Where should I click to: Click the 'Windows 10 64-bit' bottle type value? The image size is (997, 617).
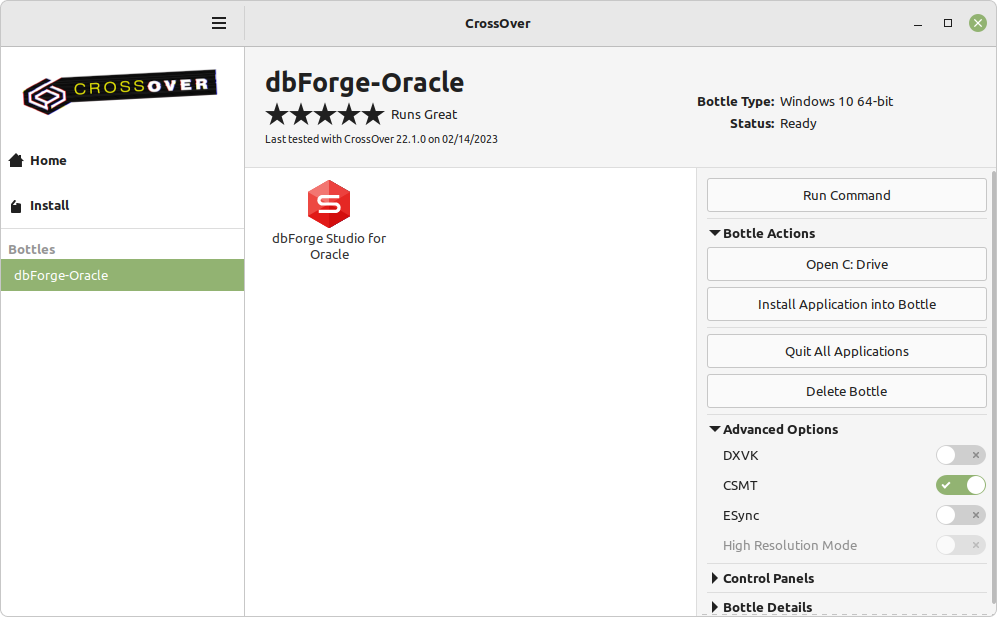836,102
